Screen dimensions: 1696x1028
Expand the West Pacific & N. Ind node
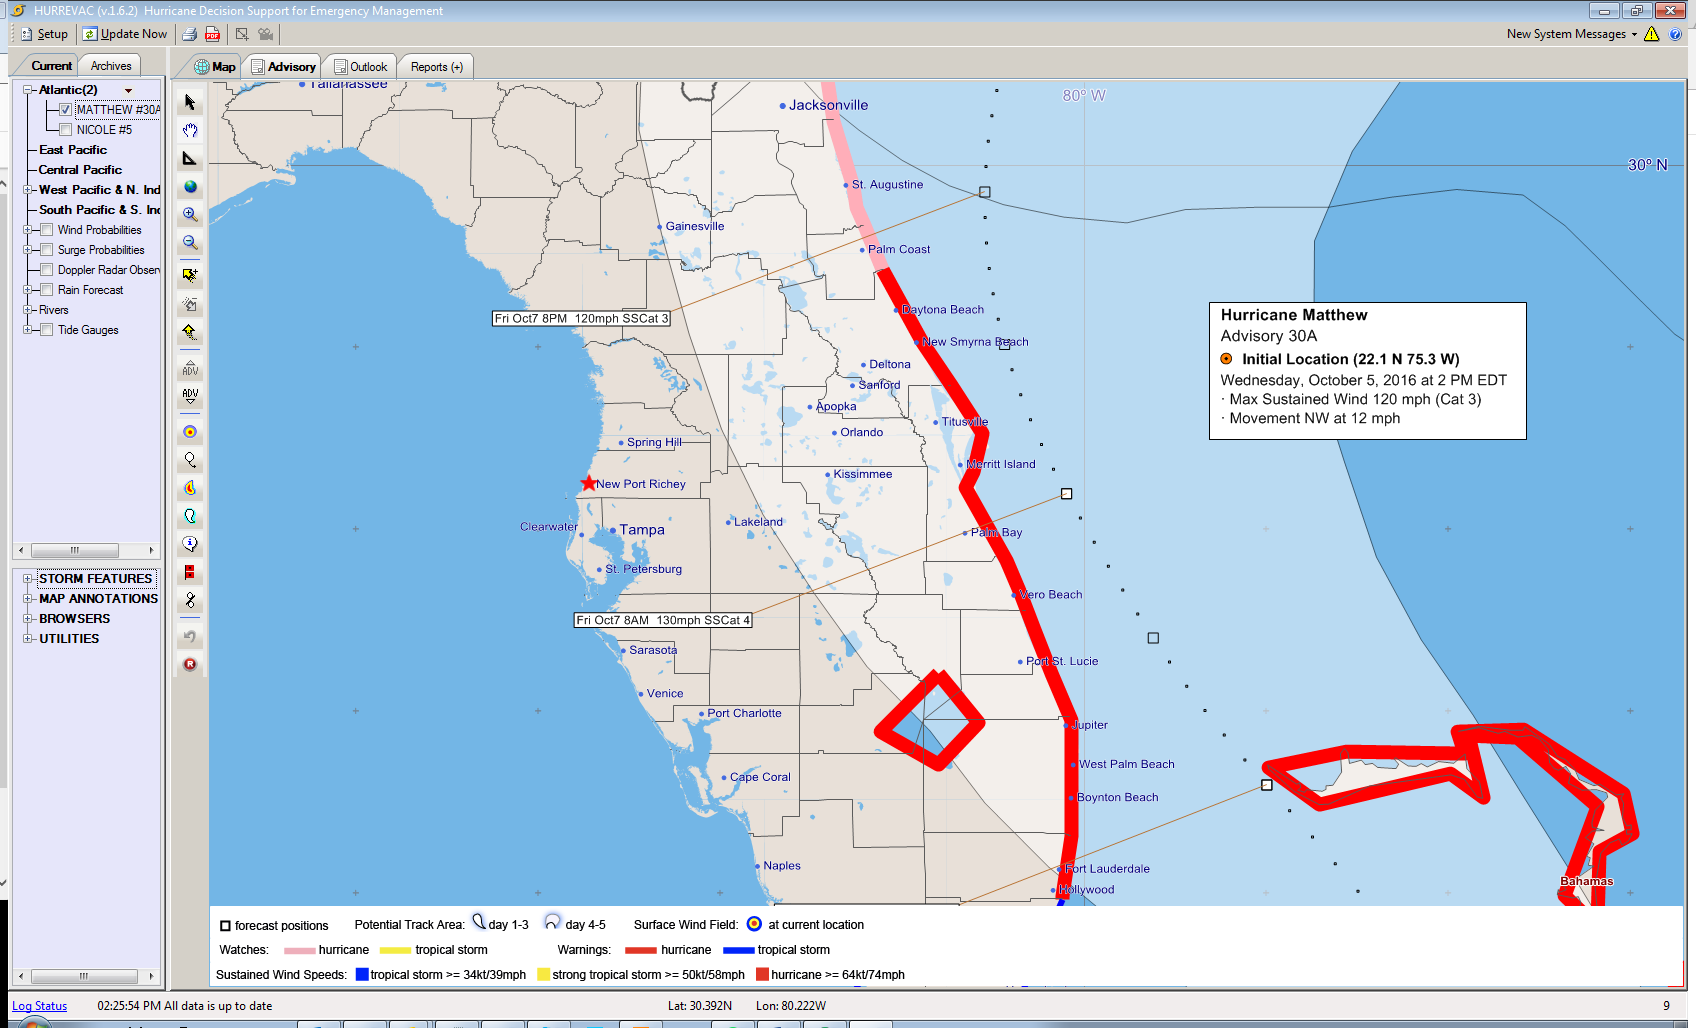point(28,190)
